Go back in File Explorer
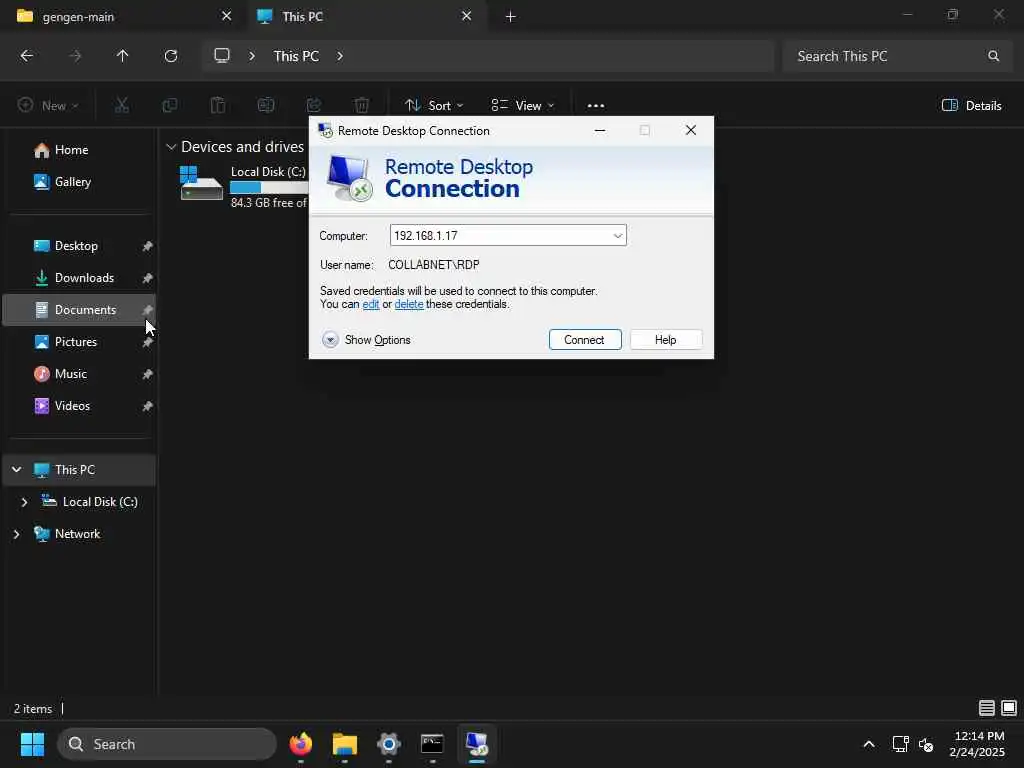This screenshot has height=768, width=1024. [x=27, y=56]
